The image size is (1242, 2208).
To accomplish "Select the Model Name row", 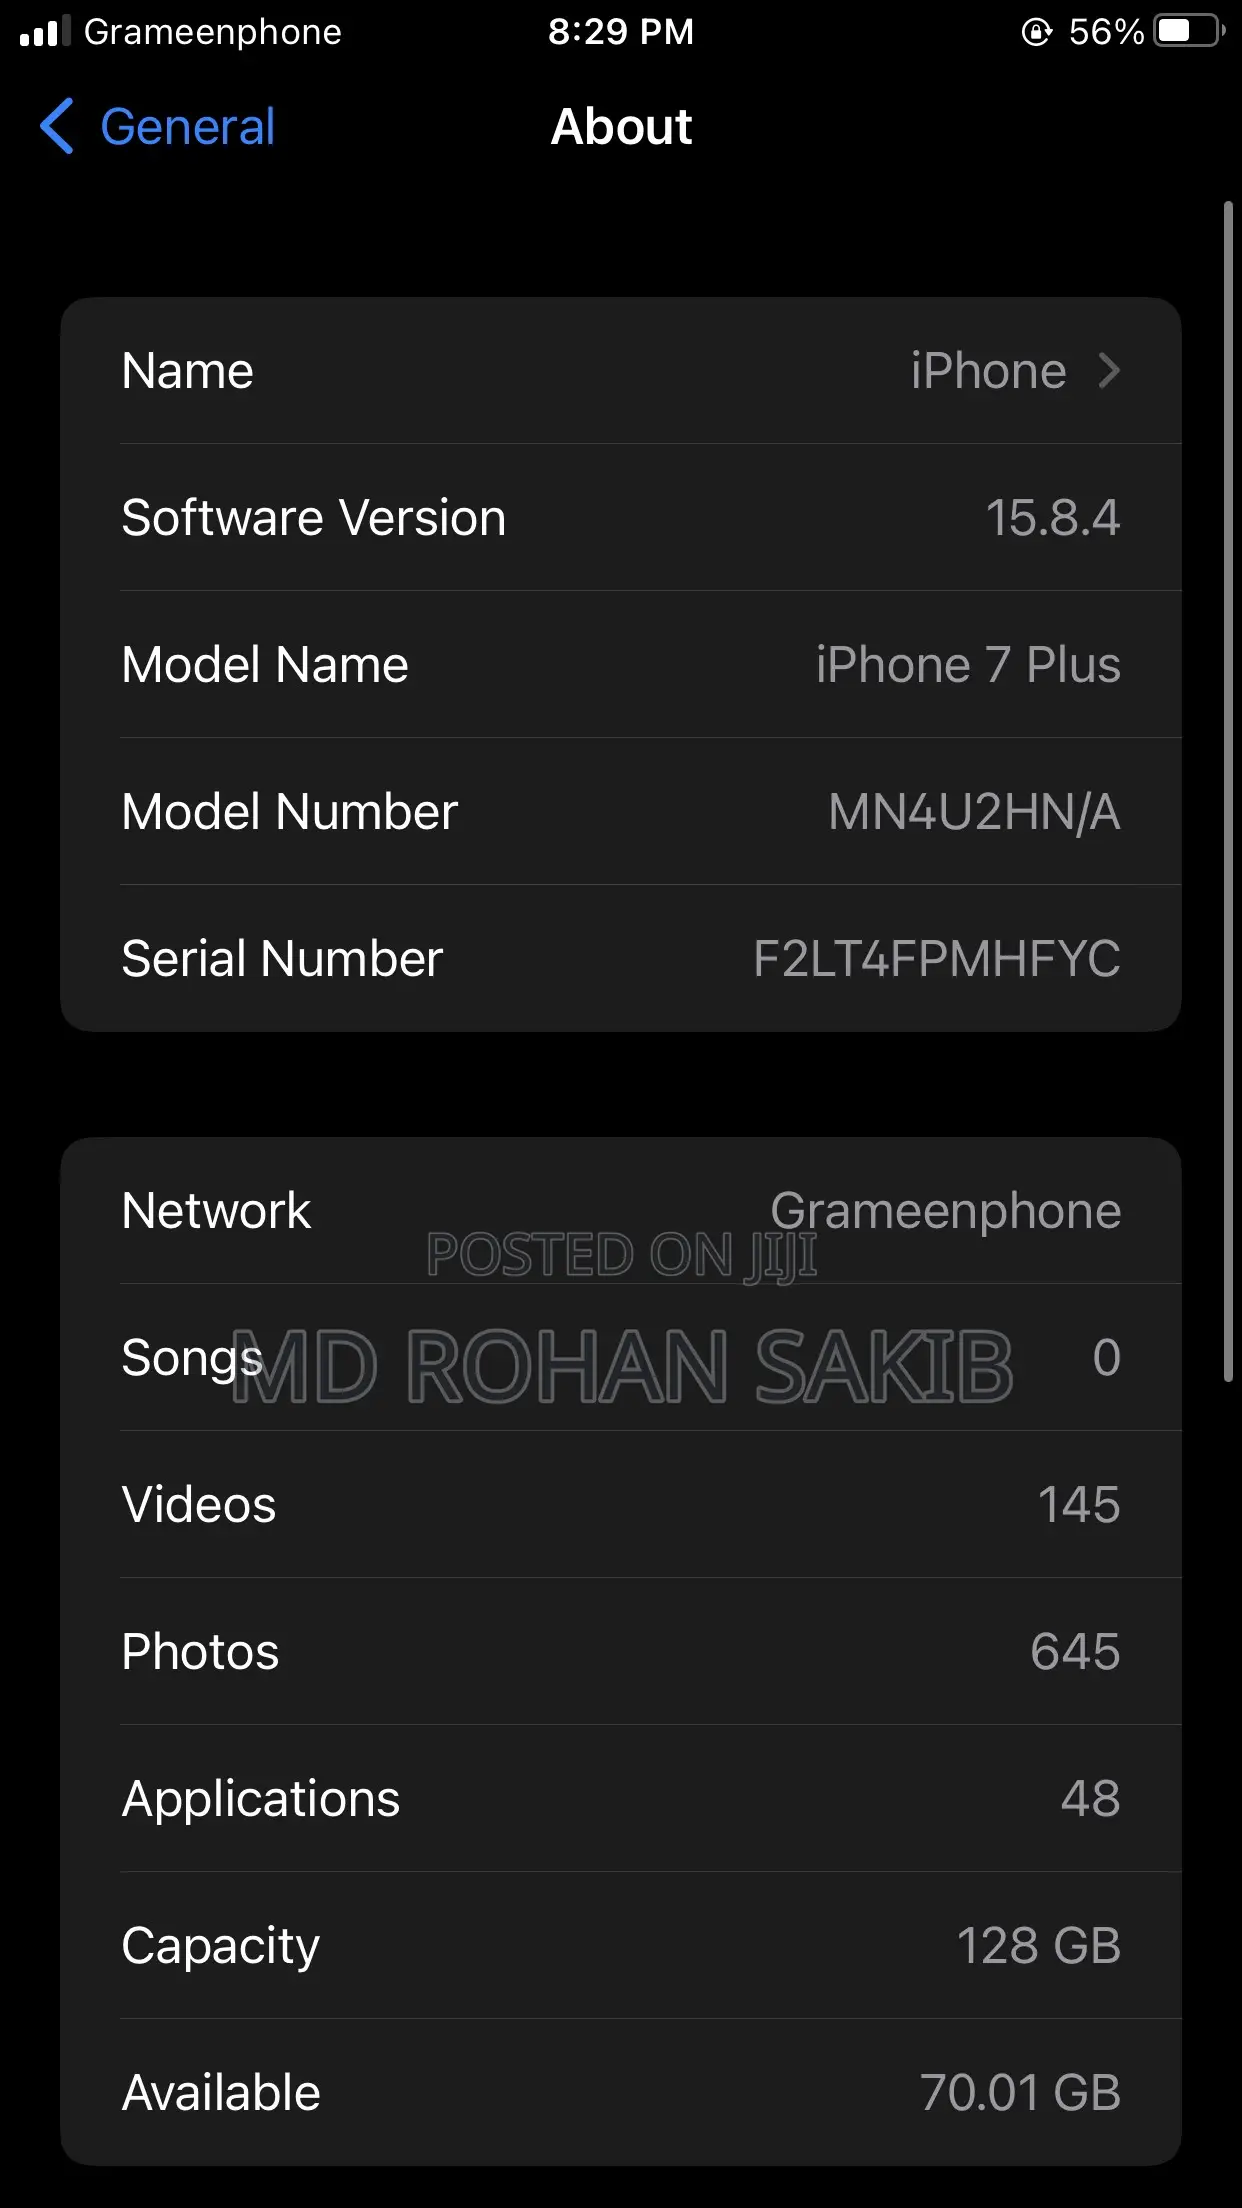I will click(x=620, y=665).
